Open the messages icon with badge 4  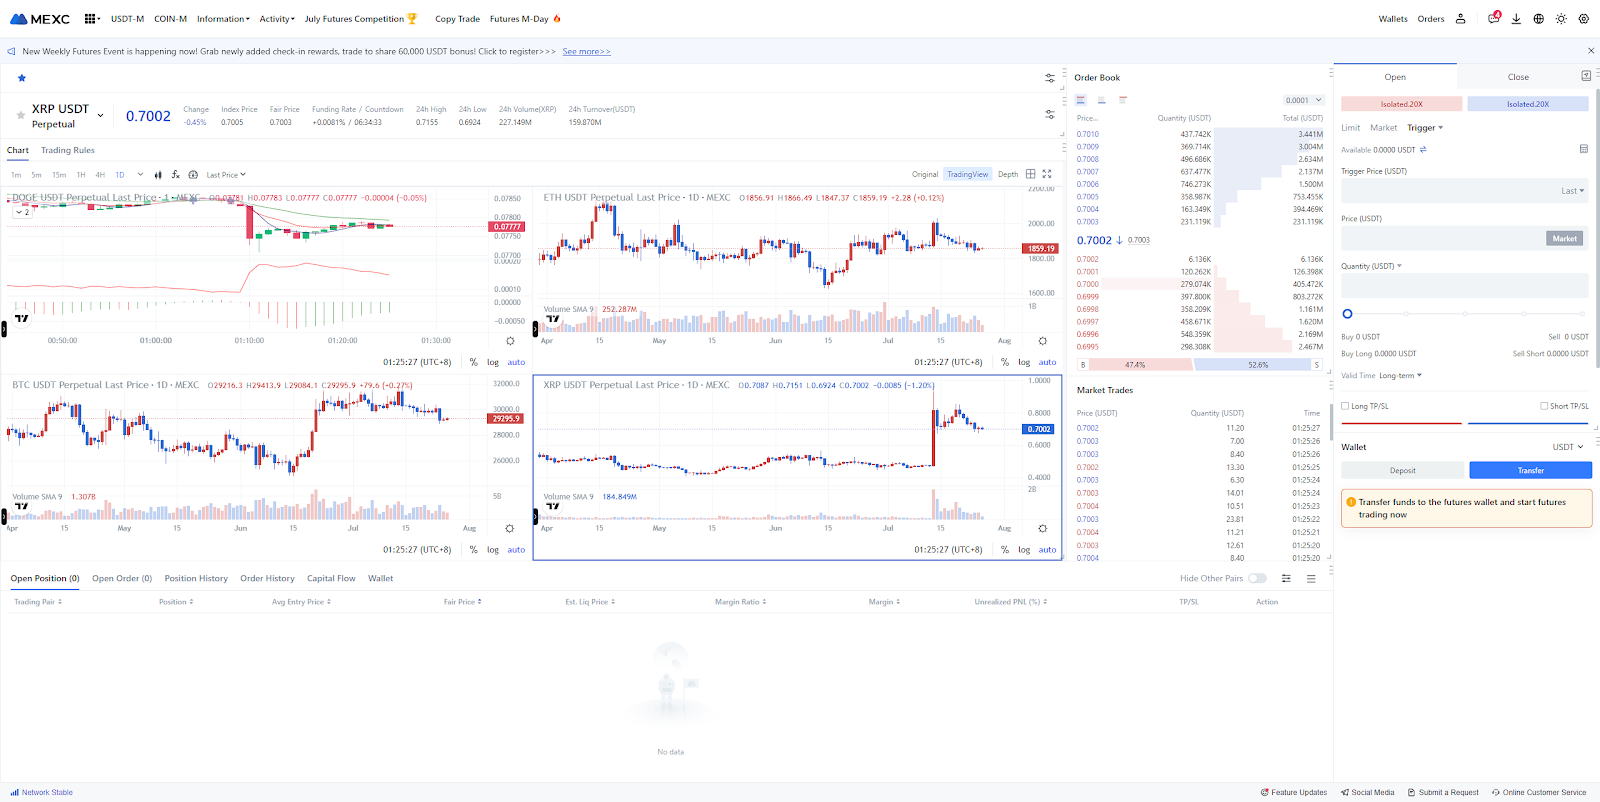coord(1494,18)
